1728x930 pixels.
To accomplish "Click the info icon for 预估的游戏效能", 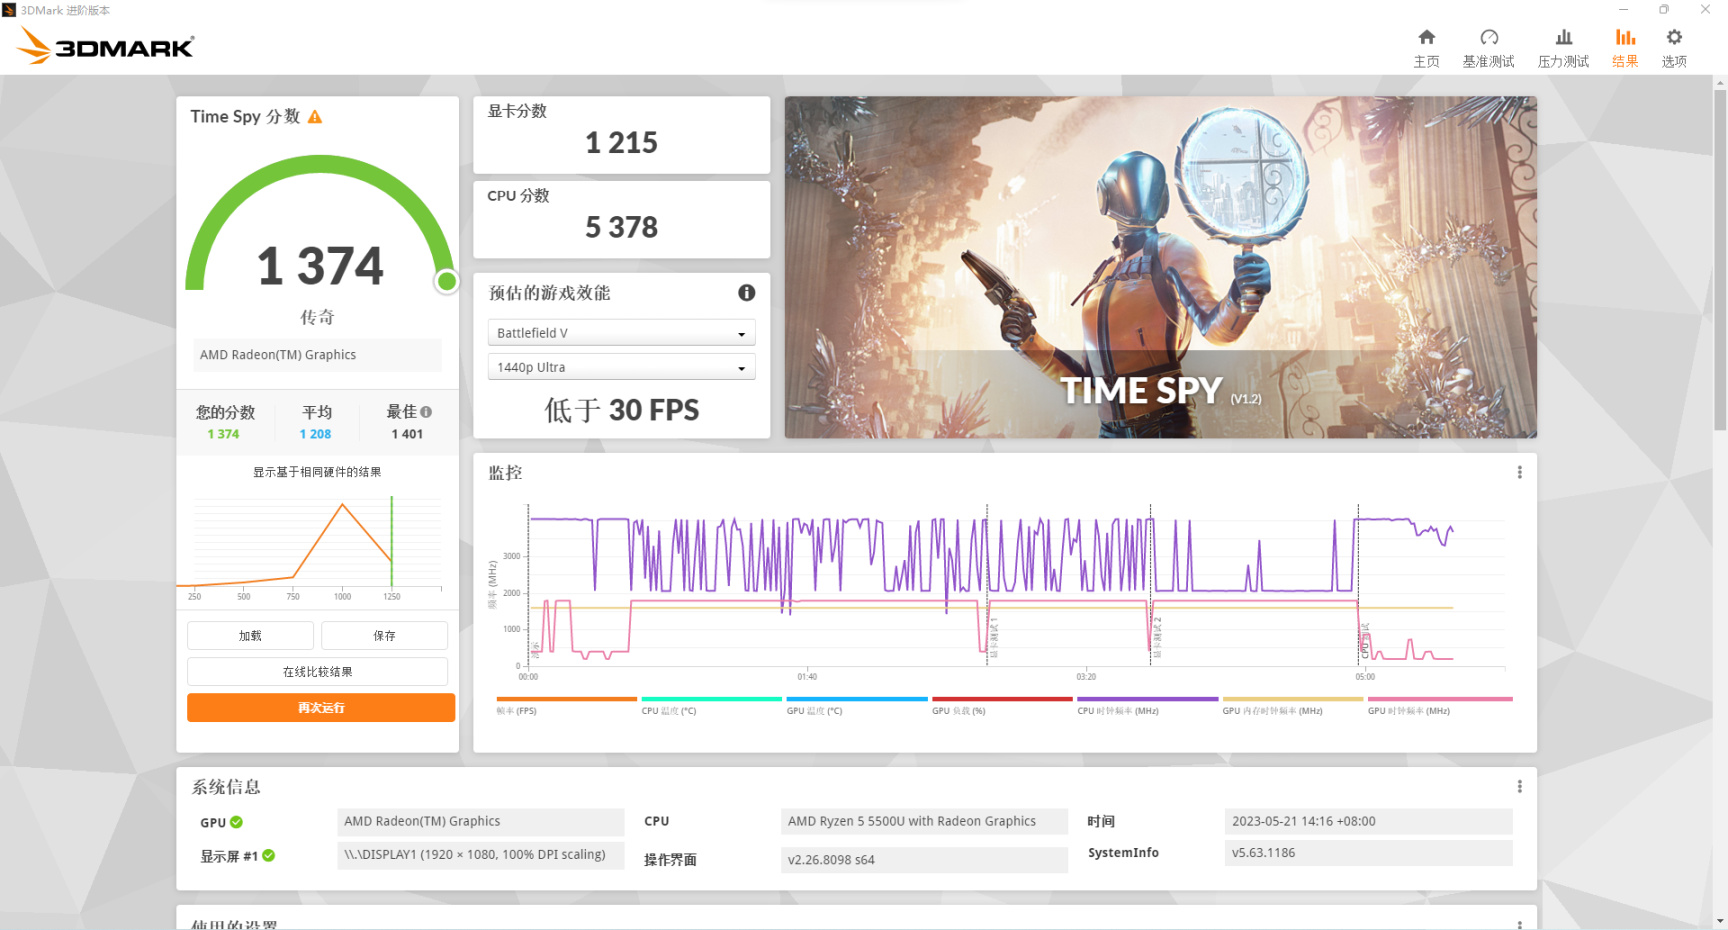I will (x=746, y=293).
